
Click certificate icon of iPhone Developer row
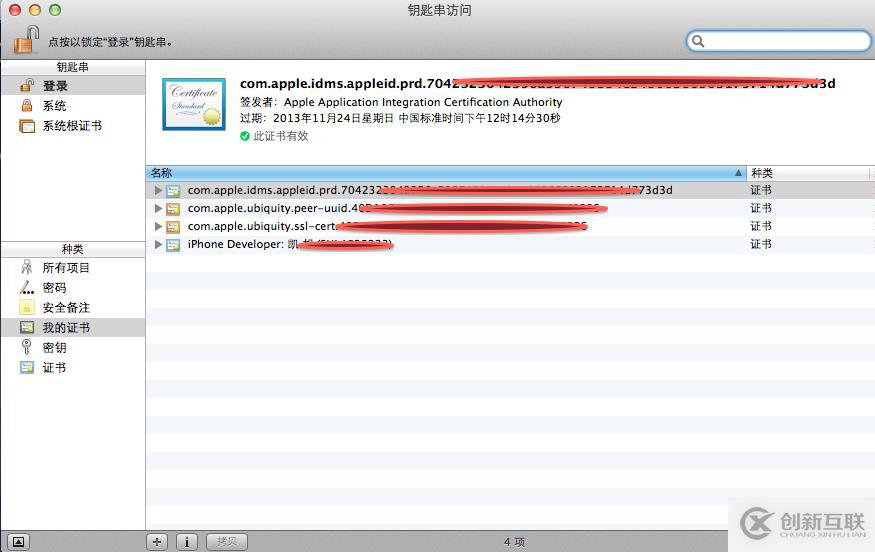pos(173,244)
